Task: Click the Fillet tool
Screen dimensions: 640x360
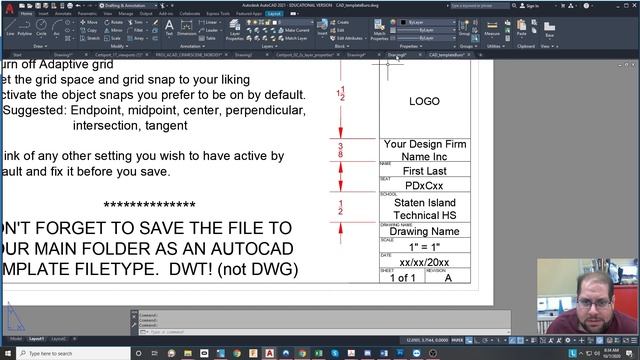Action: coord(135,30)
